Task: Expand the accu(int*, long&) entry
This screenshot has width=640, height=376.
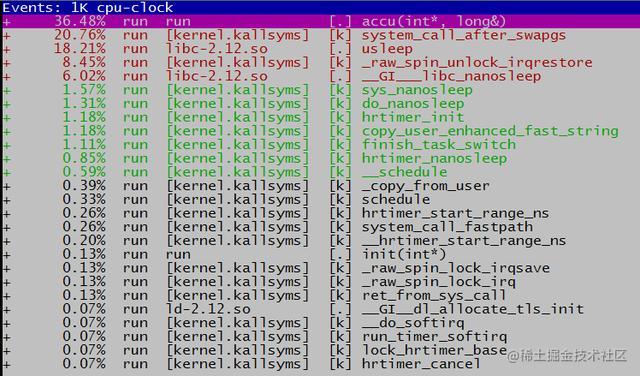Action: [7, 22]
